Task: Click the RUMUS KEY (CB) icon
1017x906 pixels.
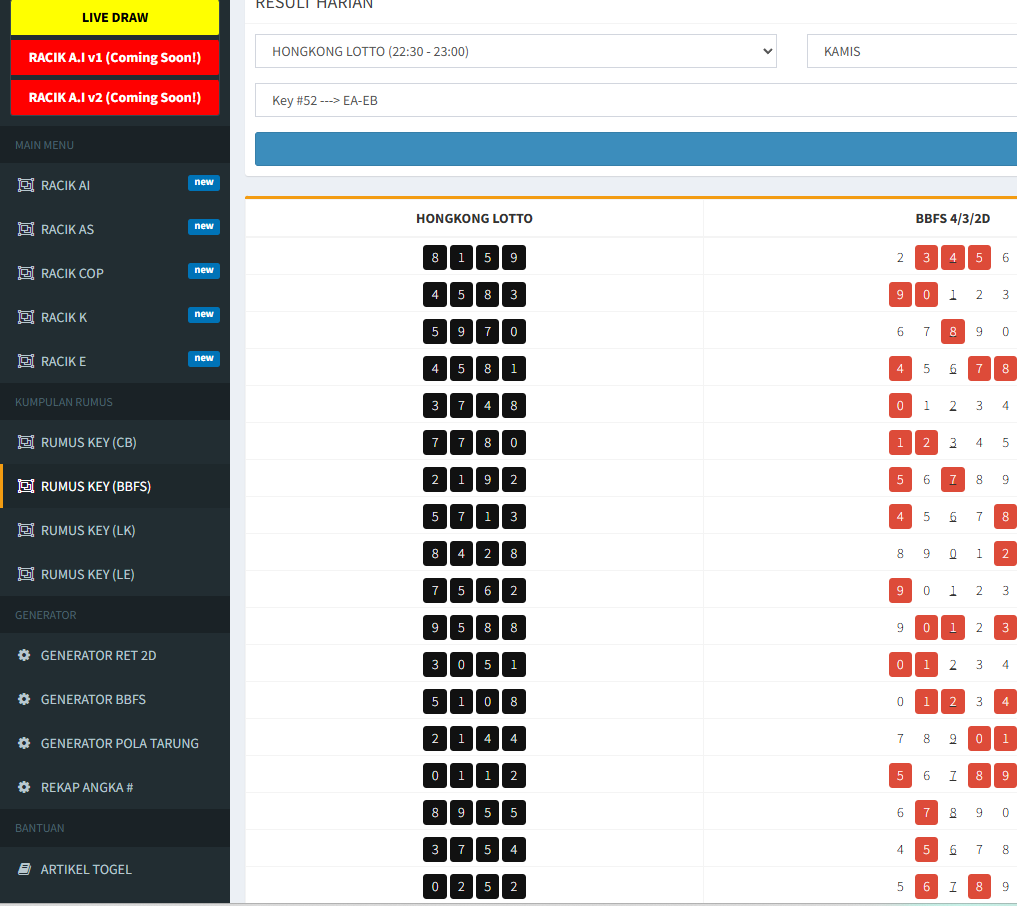Action: (x=25, y=442)
